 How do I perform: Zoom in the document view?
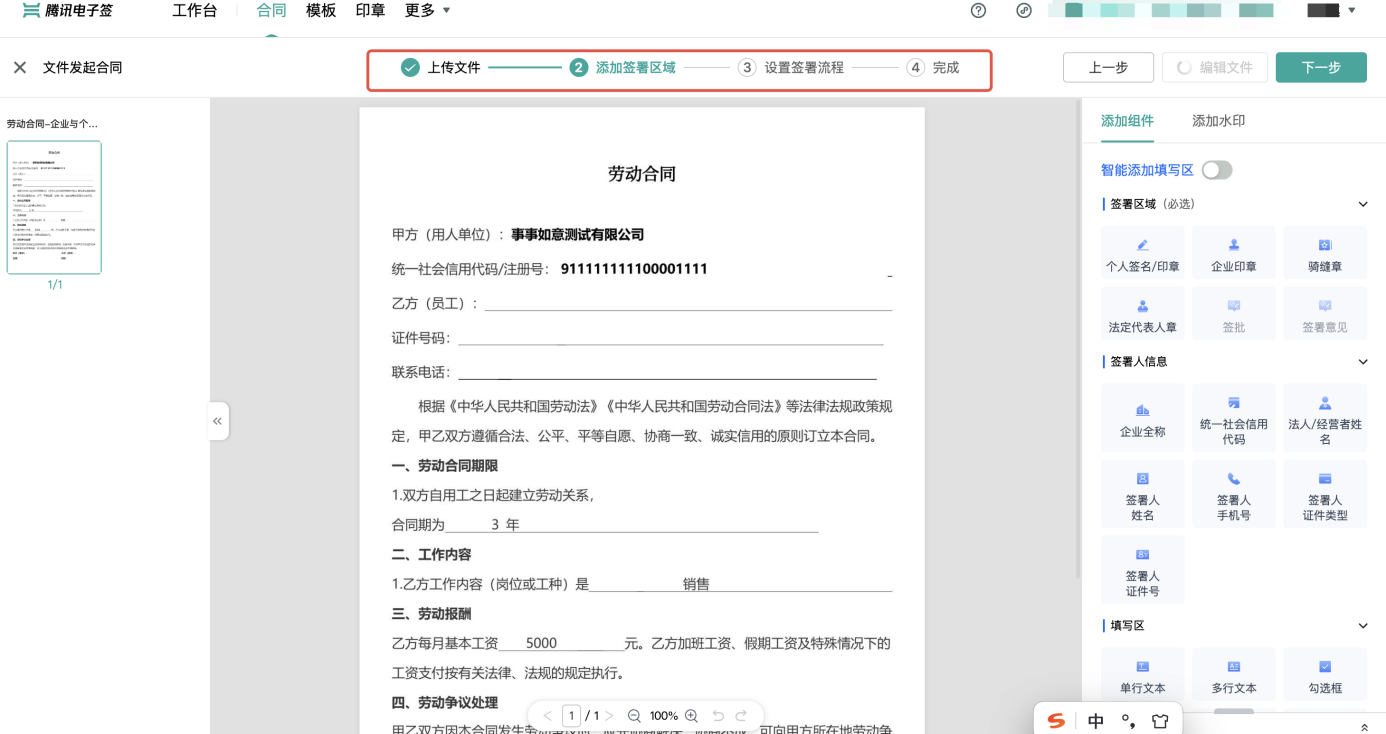pyautogui.click(x=691, y=716)
